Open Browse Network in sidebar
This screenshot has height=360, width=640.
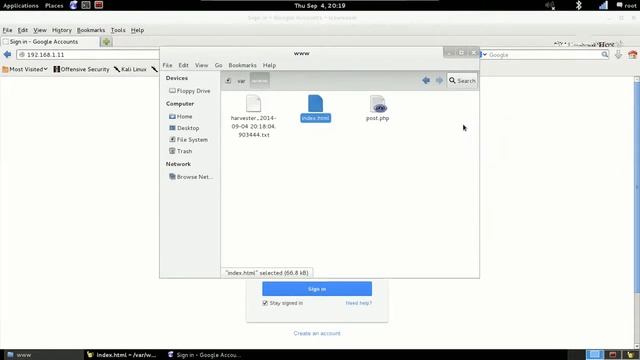pyautogui.click(x=191, y=177)
